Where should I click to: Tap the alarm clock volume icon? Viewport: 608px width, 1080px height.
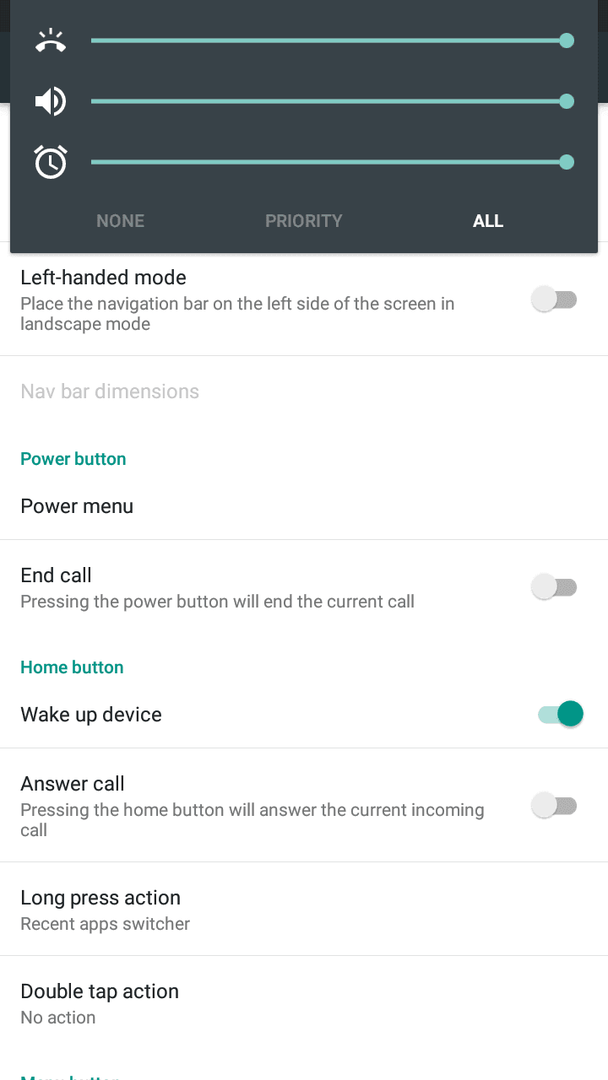click(51, 162)
